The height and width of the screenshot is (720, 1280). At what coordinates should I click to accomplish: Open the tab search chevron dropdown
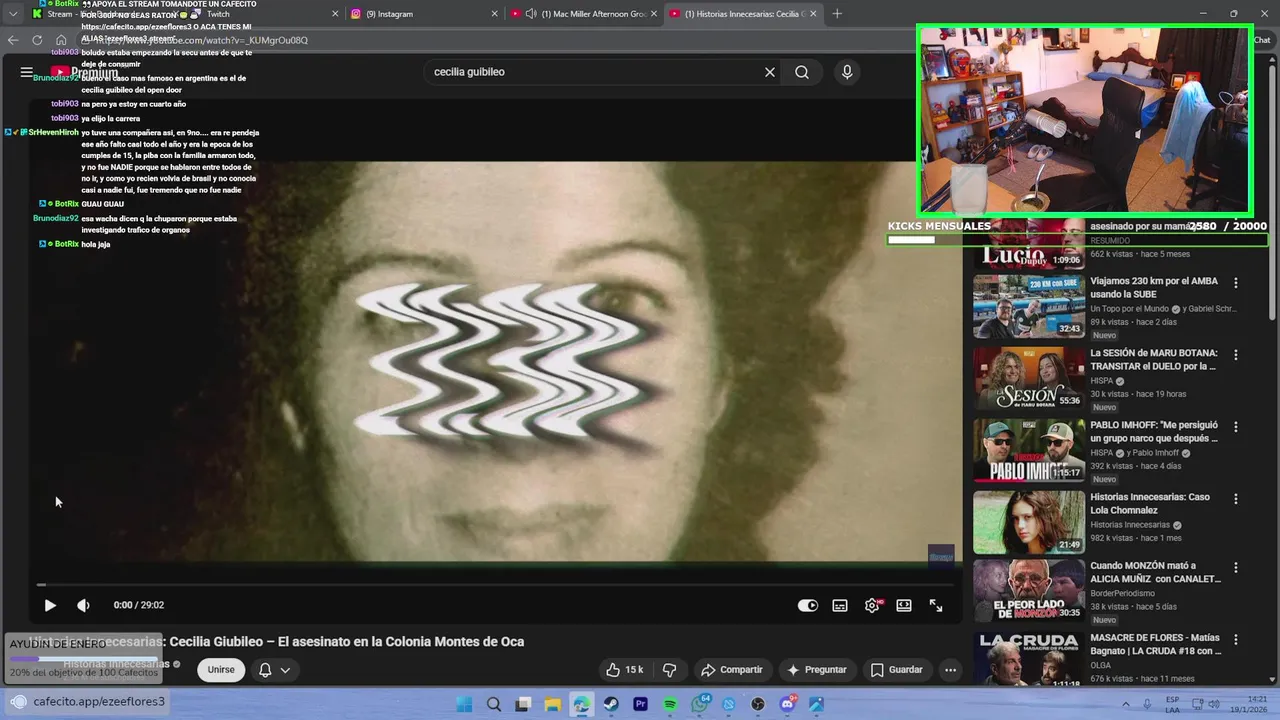click(13, 14)
